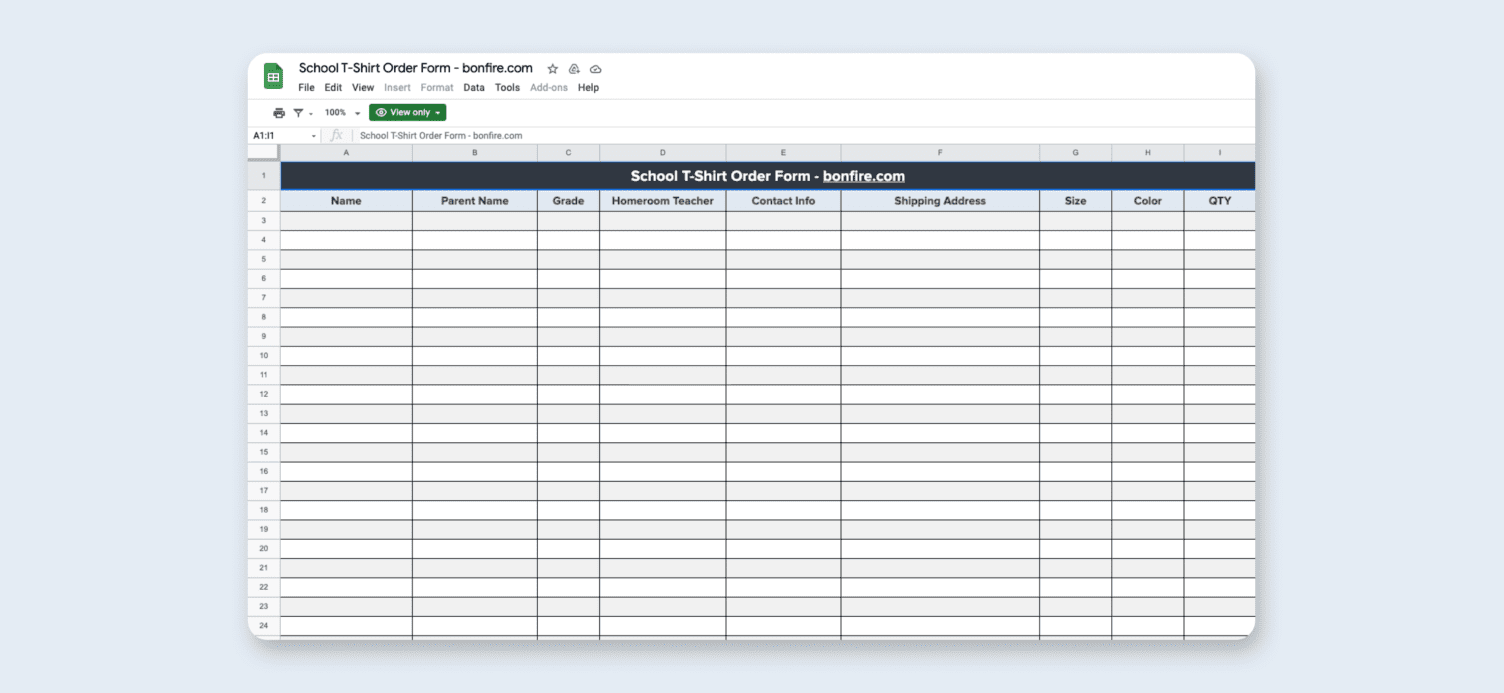Click the Create a filter icon
The width and height of the screenshot is (1504, 693).
299,112
